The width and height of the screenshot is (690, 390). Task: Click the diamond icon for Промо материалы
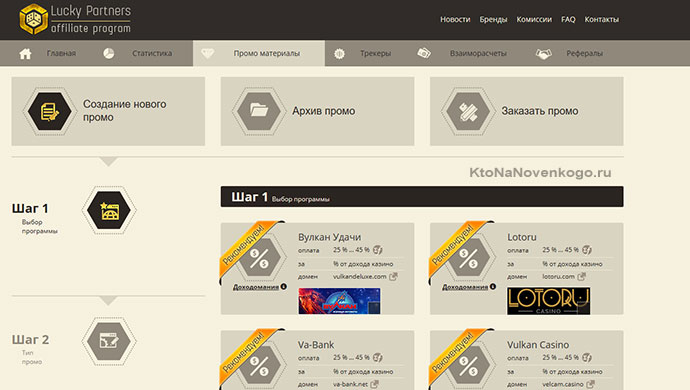tap(208, 53)
